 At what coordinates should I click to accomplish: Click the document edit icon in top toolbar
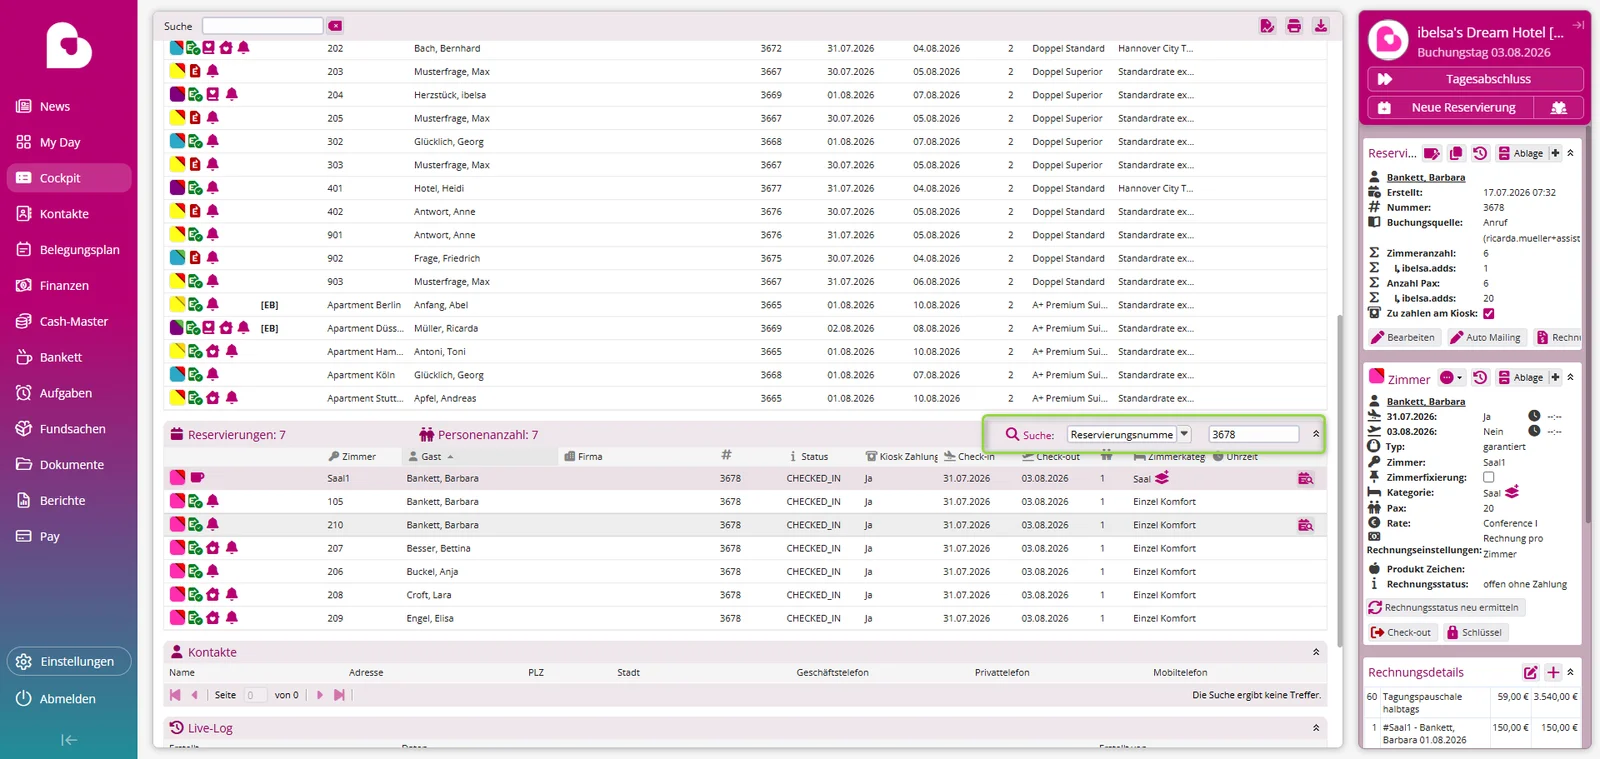click(1267, 26)
